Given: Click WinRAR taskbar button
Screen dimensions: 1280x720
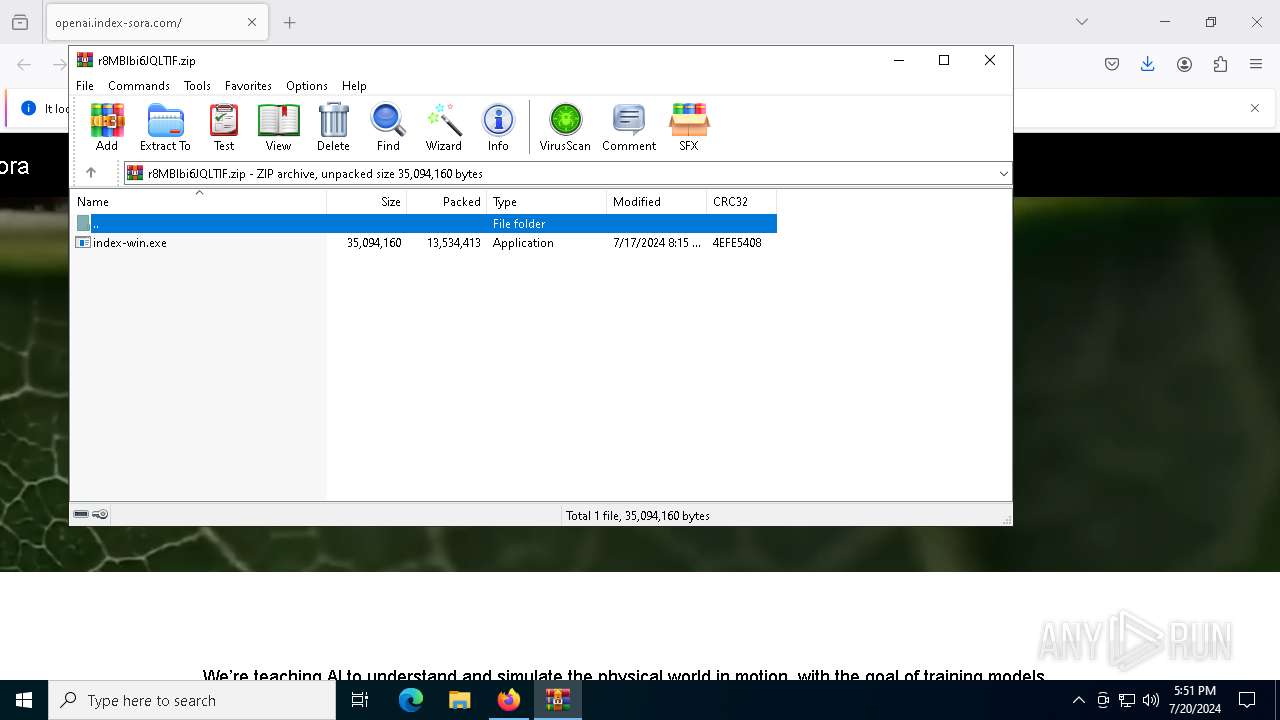Looking at the screenshot, I should [x=558, y=700].
